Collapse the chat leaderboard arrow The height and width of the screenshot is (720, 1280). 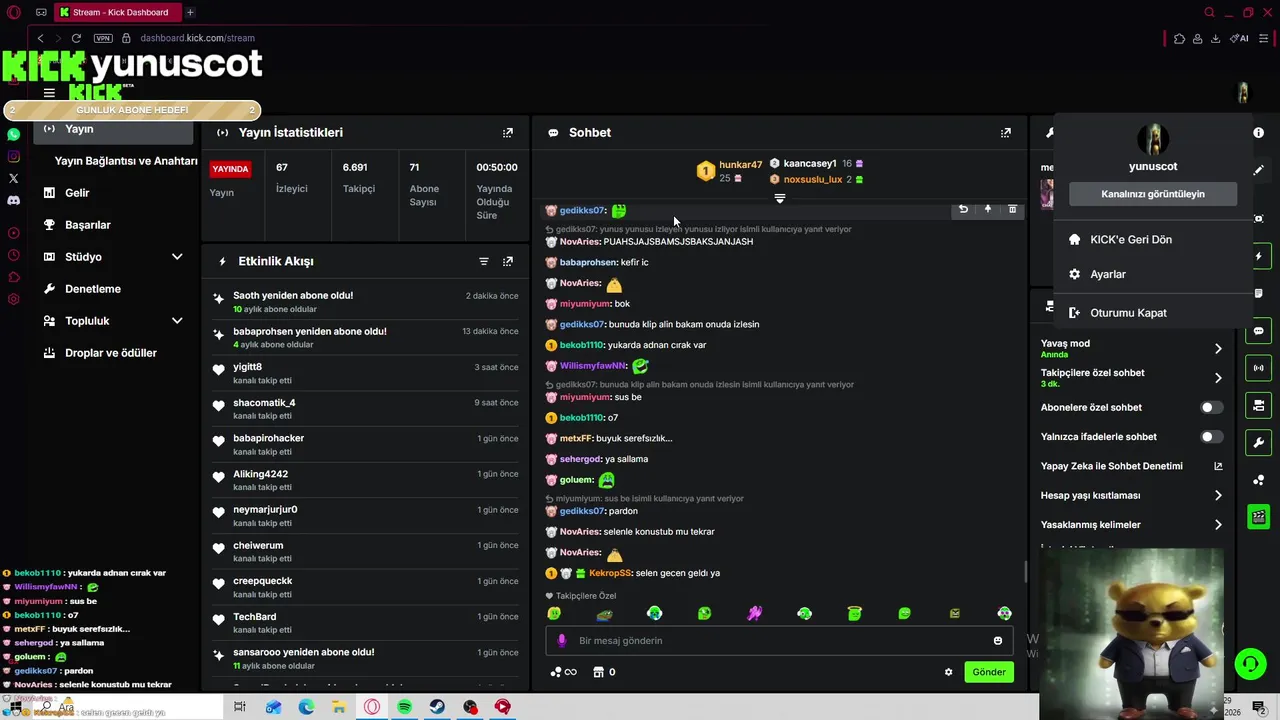tap(780, 198)
